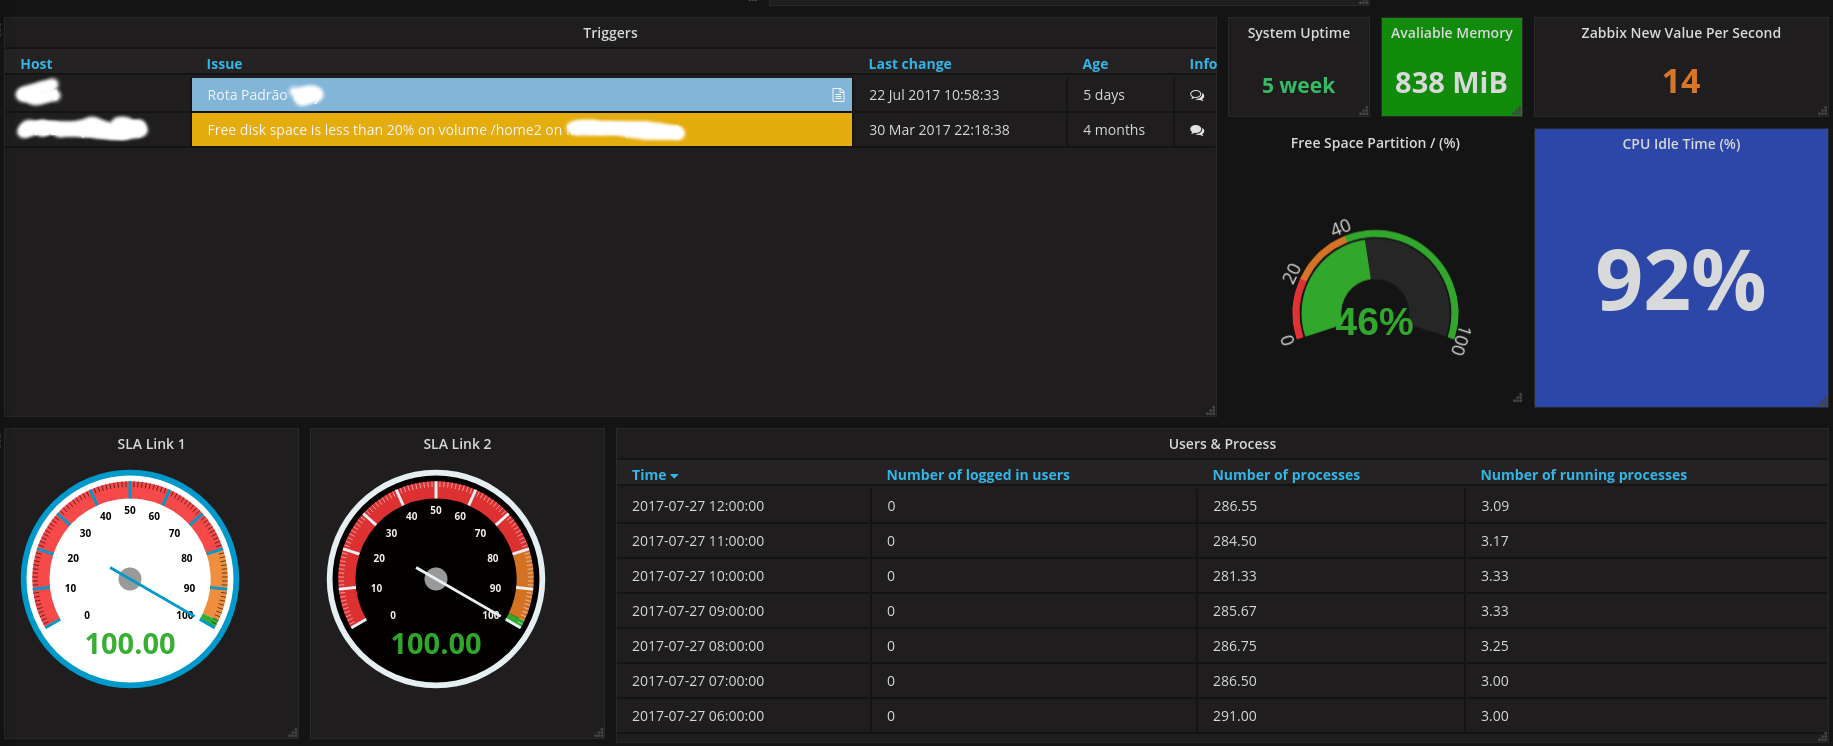
Task: Click the comment icon in the Free disk space row
Action: (1197, 131)
